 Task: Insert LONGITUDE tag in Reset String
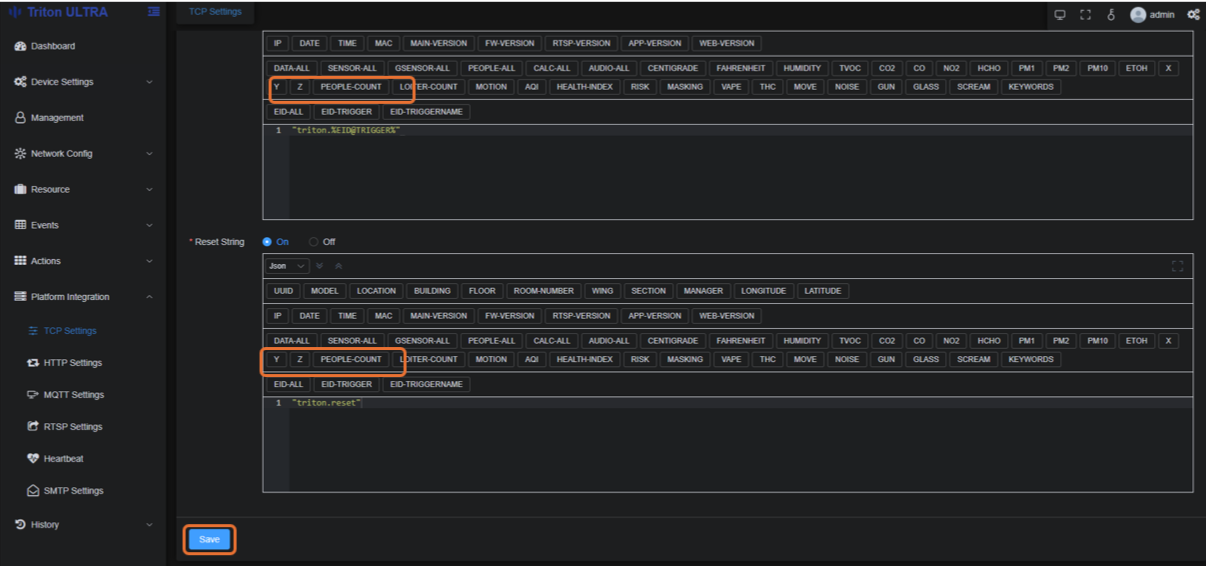764,291
